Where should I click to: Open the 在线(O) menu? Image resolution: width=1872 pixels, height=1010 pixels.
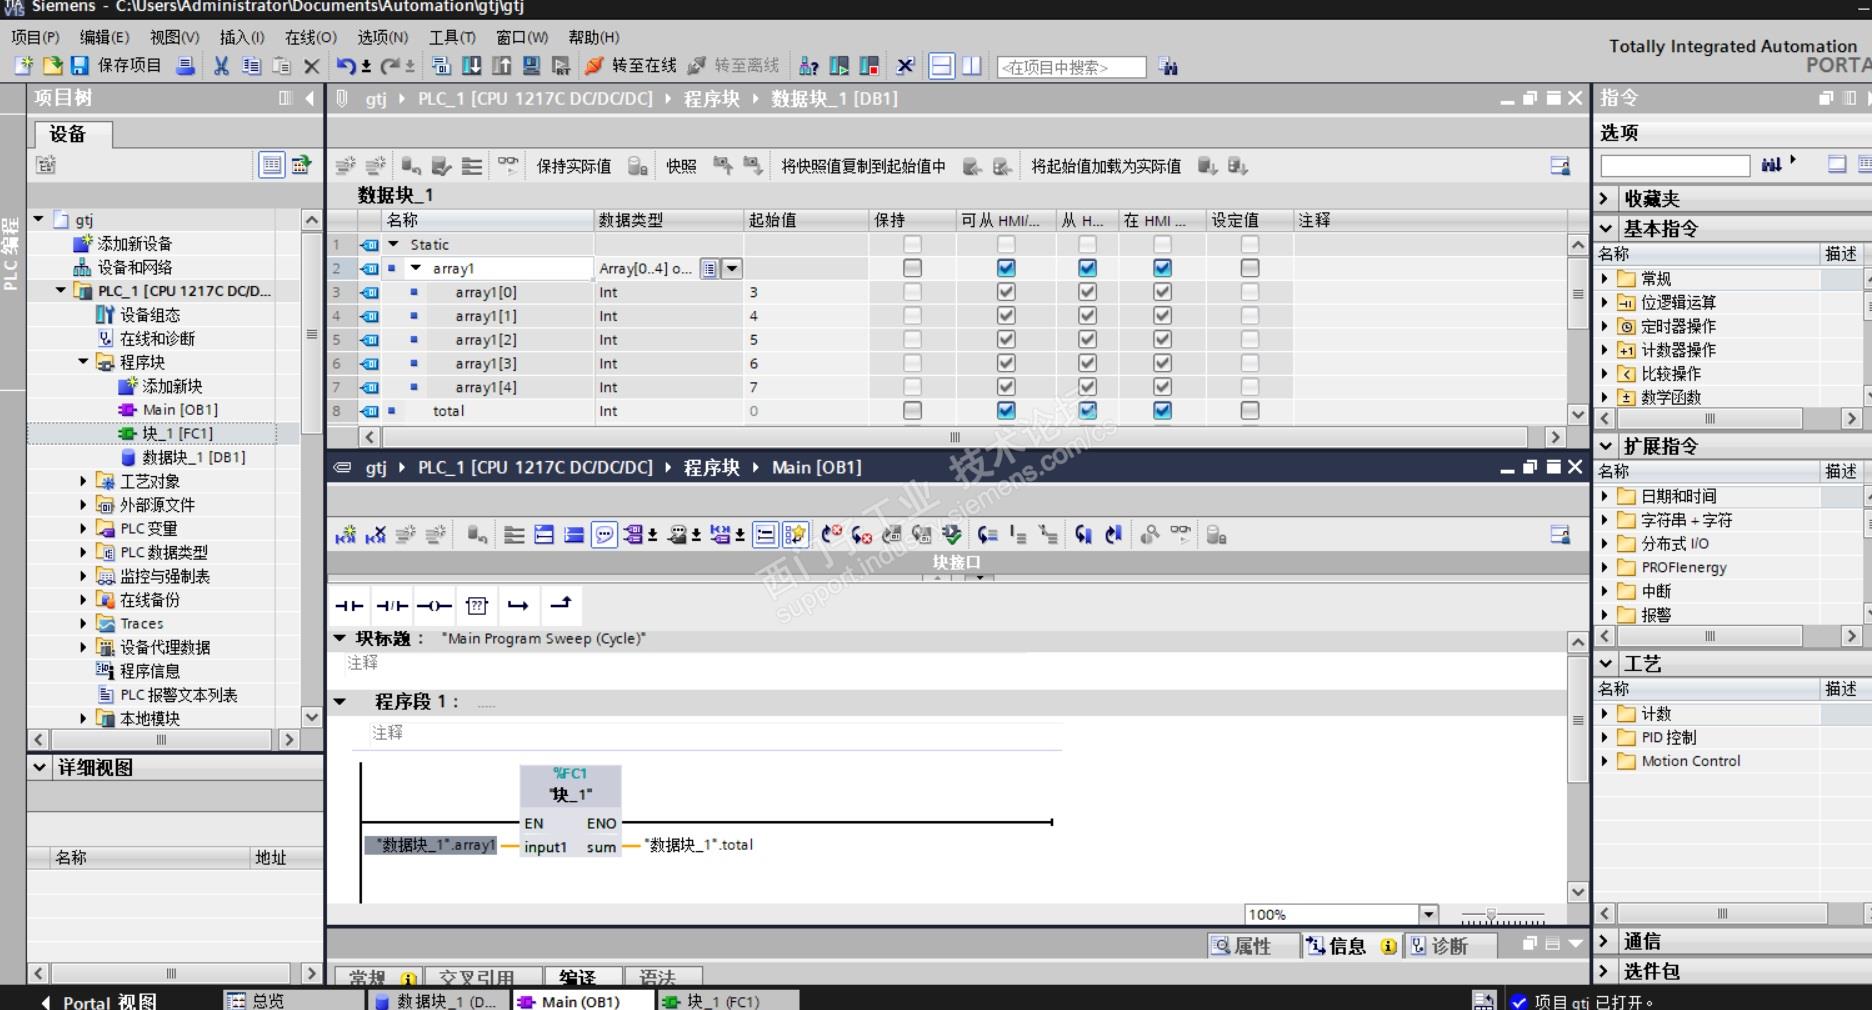(311, 37)
